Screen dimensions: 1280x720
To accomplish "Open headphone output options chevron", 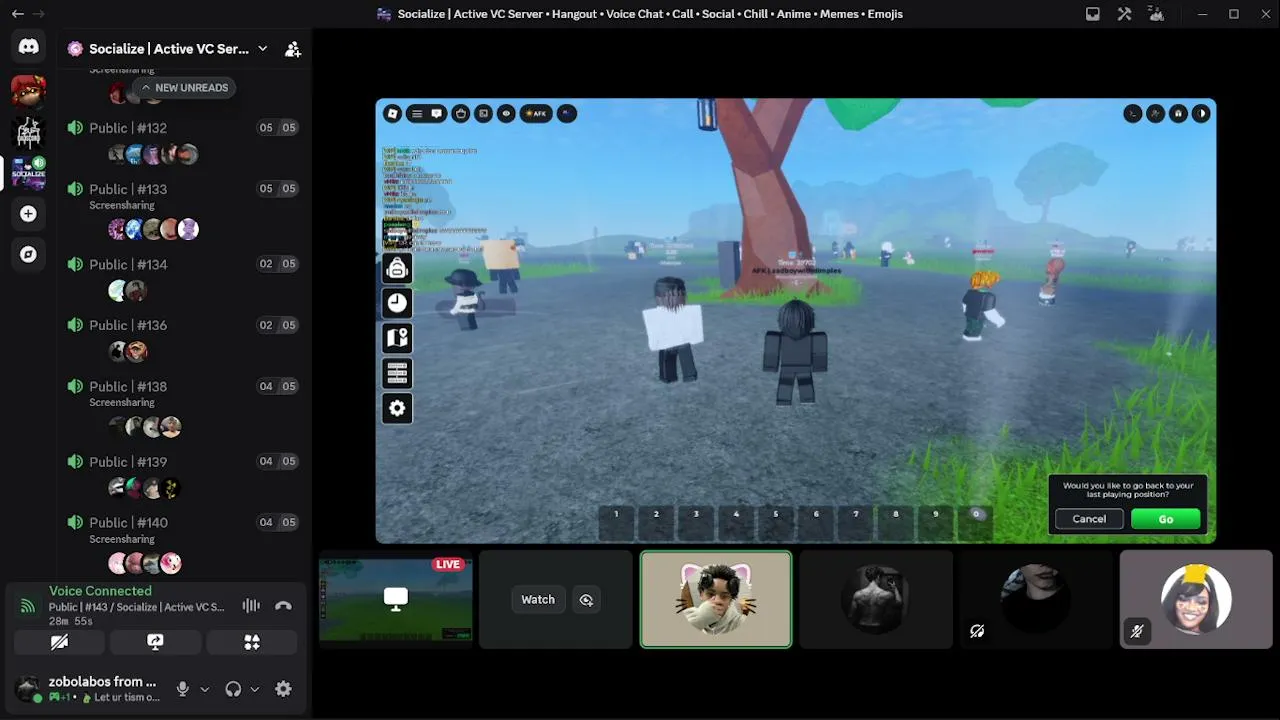I will [255, 689].
